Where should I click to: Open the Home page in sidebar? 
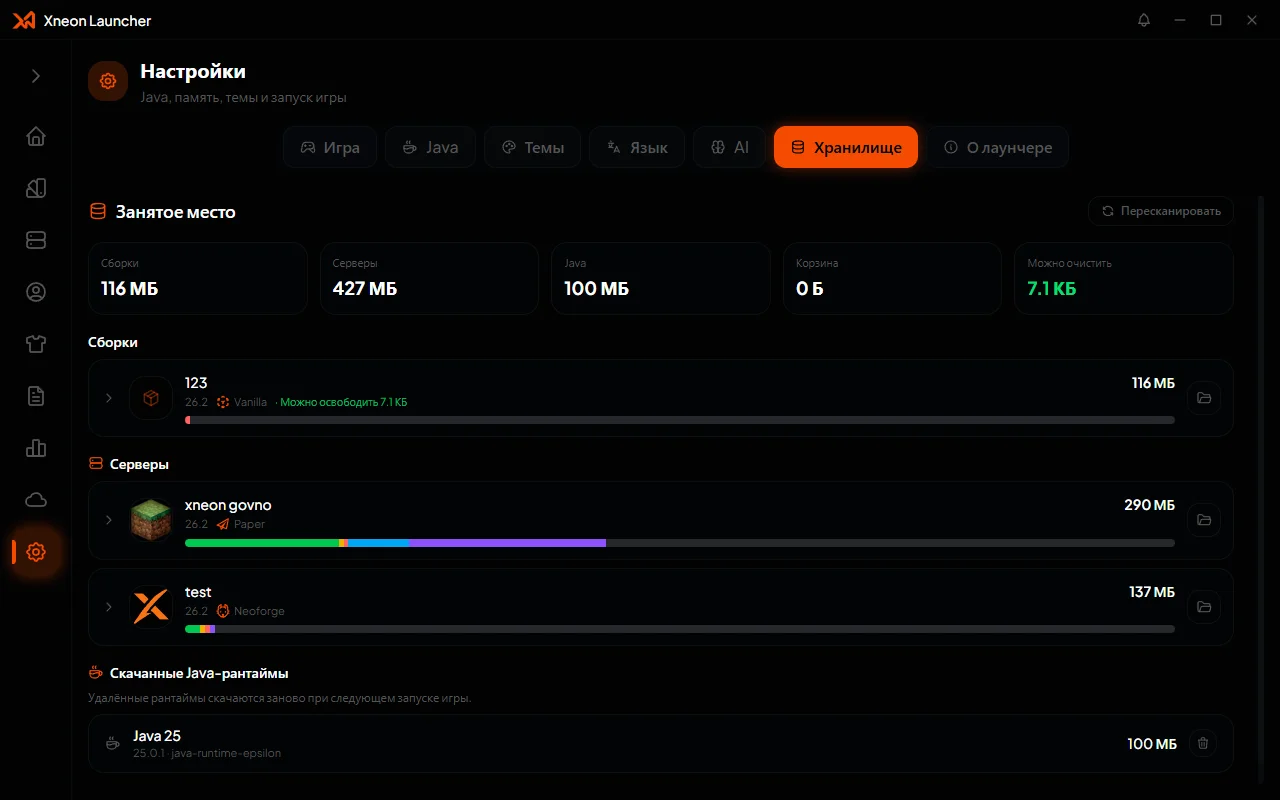point(36,137)
